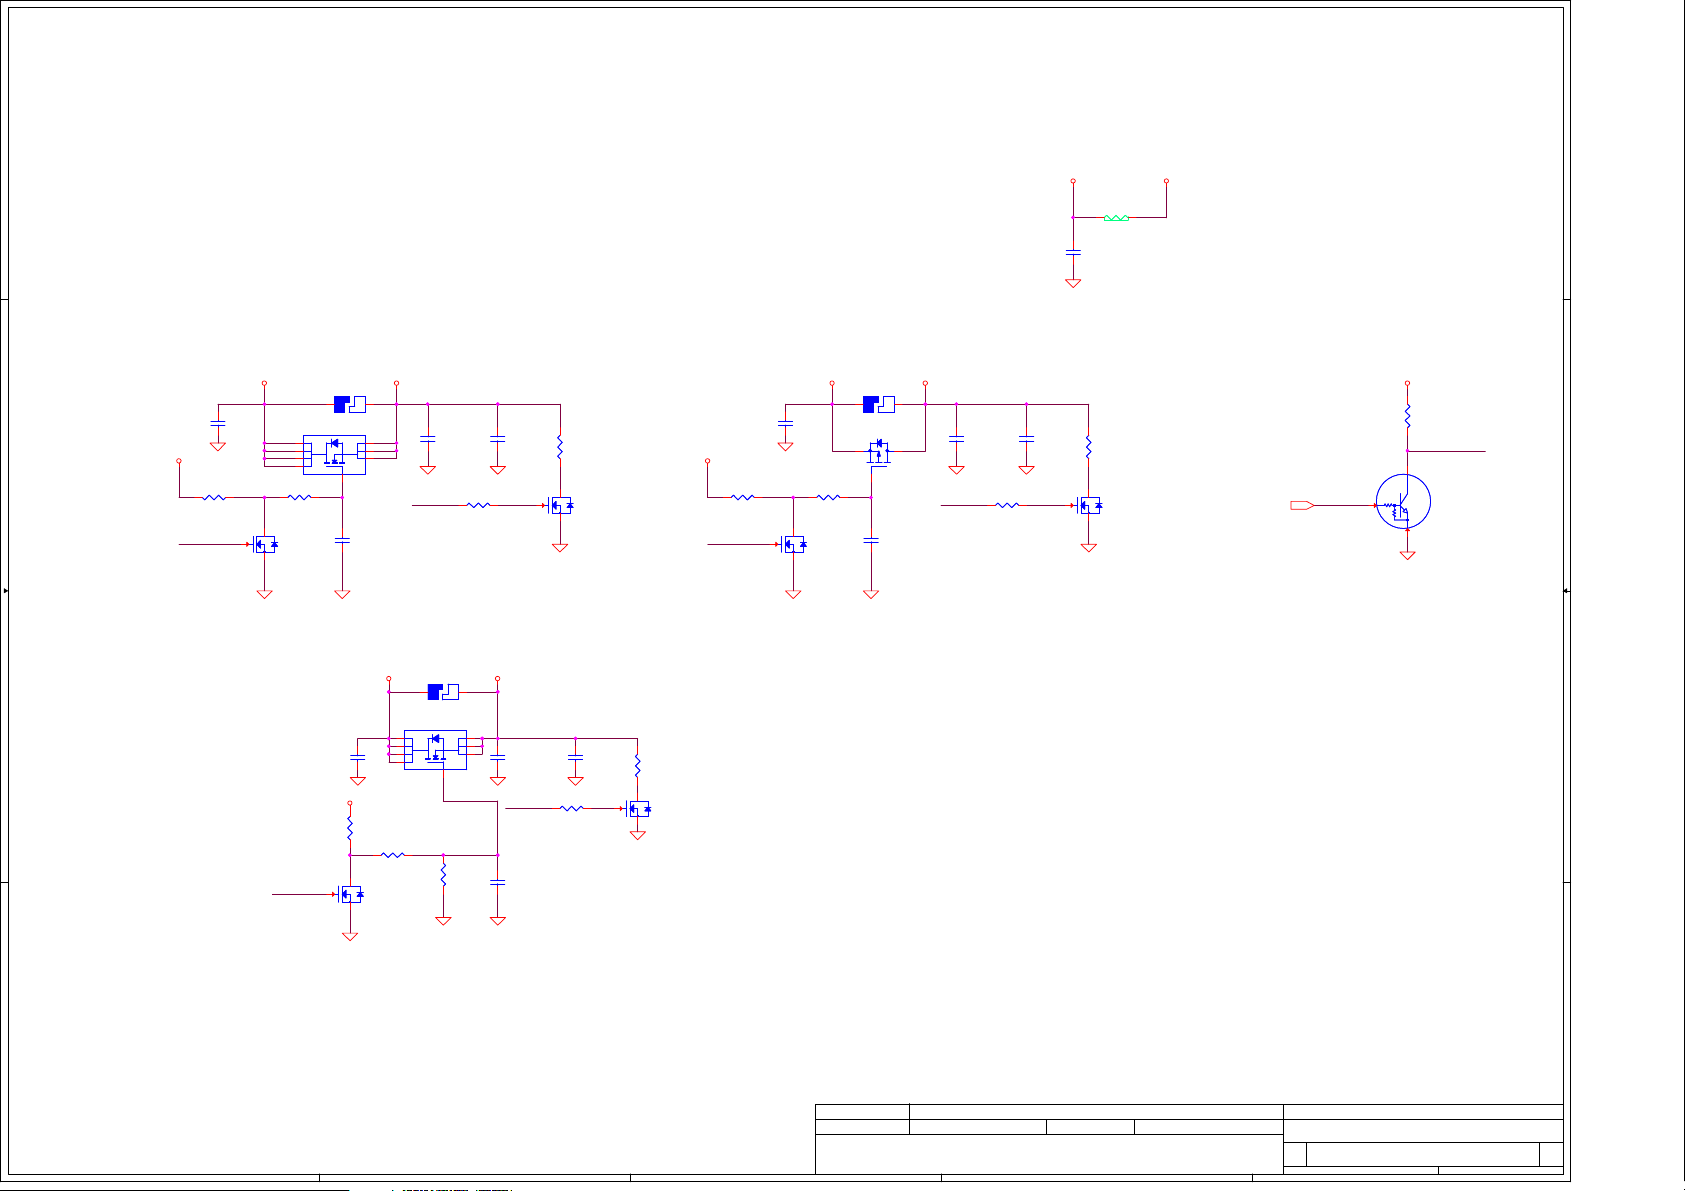
Task: Select the vertical resistor at bottom circuit's right end
Action: click(637, 767)
